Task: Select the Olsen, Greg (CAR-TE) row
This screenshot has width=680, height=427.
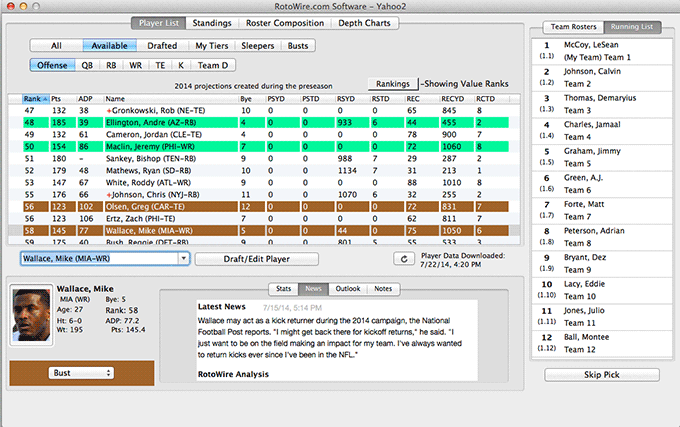Action: coord(265,207)
